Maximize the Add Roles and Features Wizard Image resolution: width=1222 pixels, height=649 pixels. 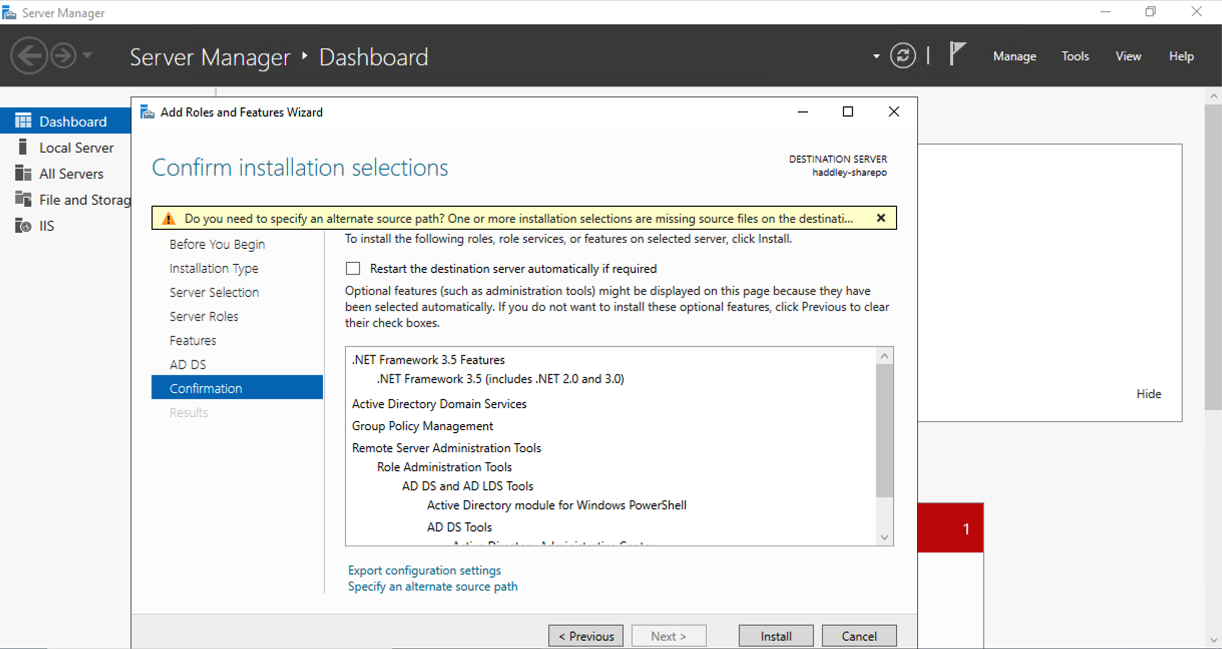848,112
